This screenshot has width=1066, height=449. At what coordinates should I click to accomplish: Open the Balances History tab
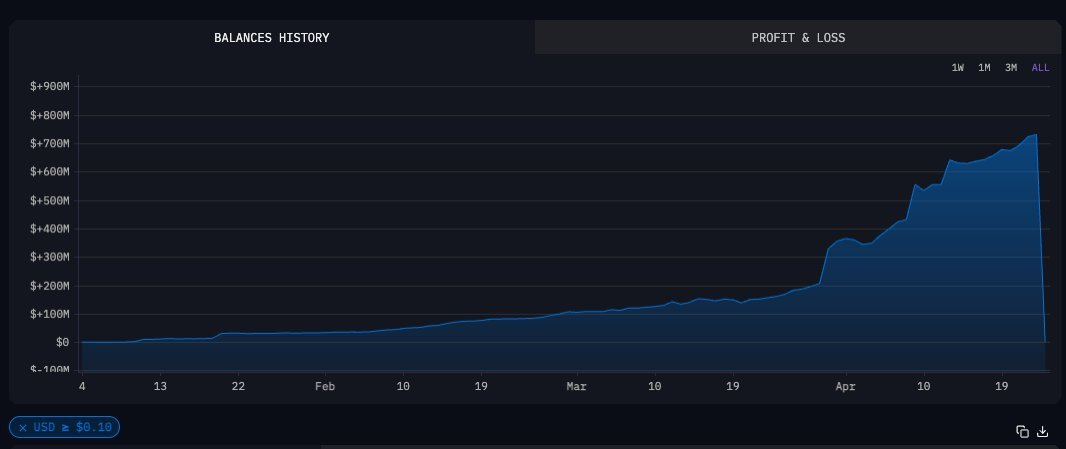[272, 37]
